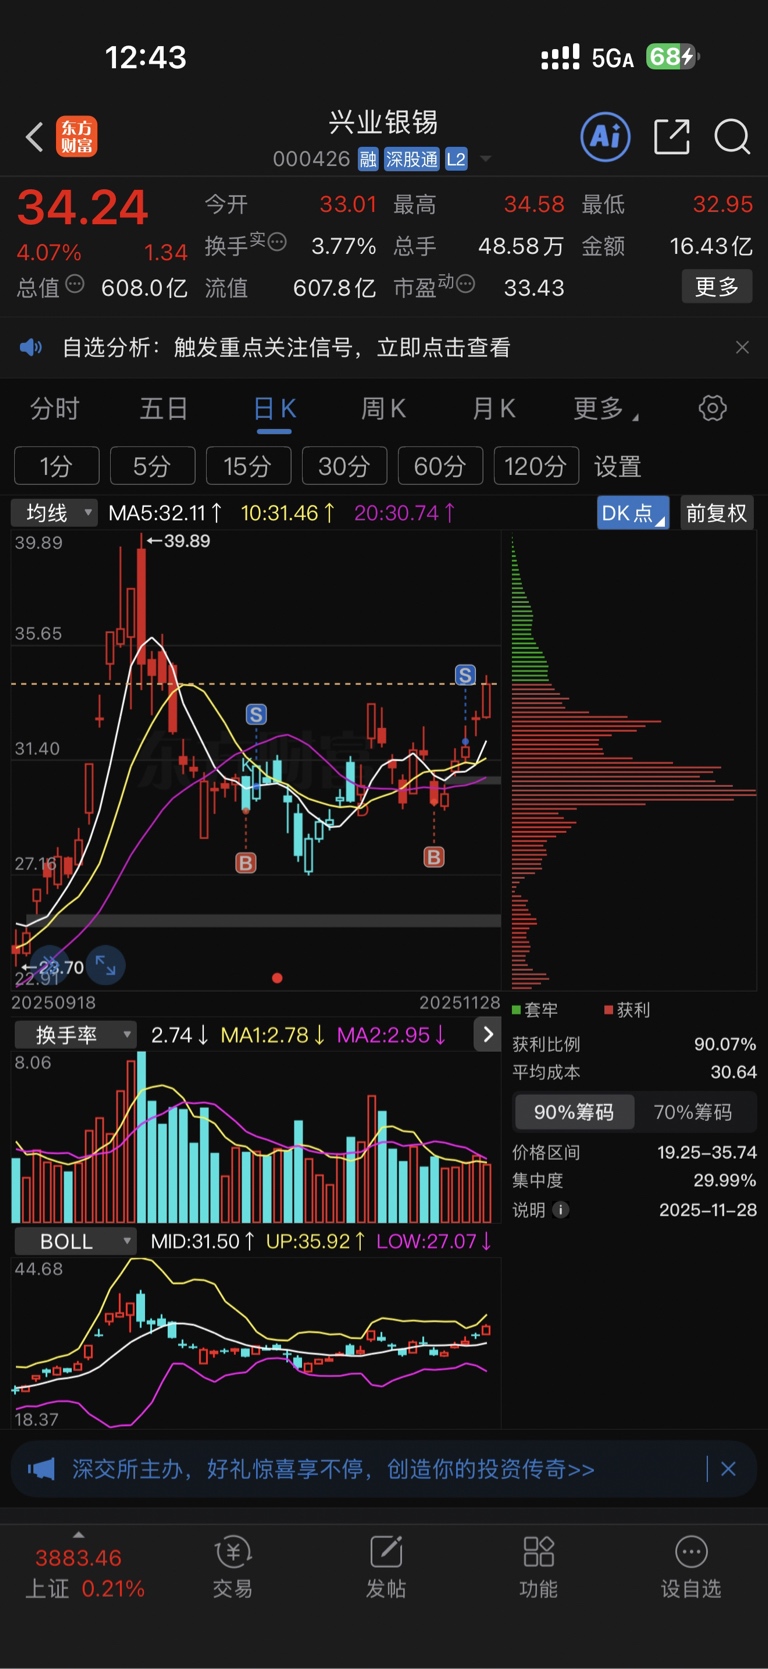
Task: Tap the left S sell marker
Action: coord(256,714)
